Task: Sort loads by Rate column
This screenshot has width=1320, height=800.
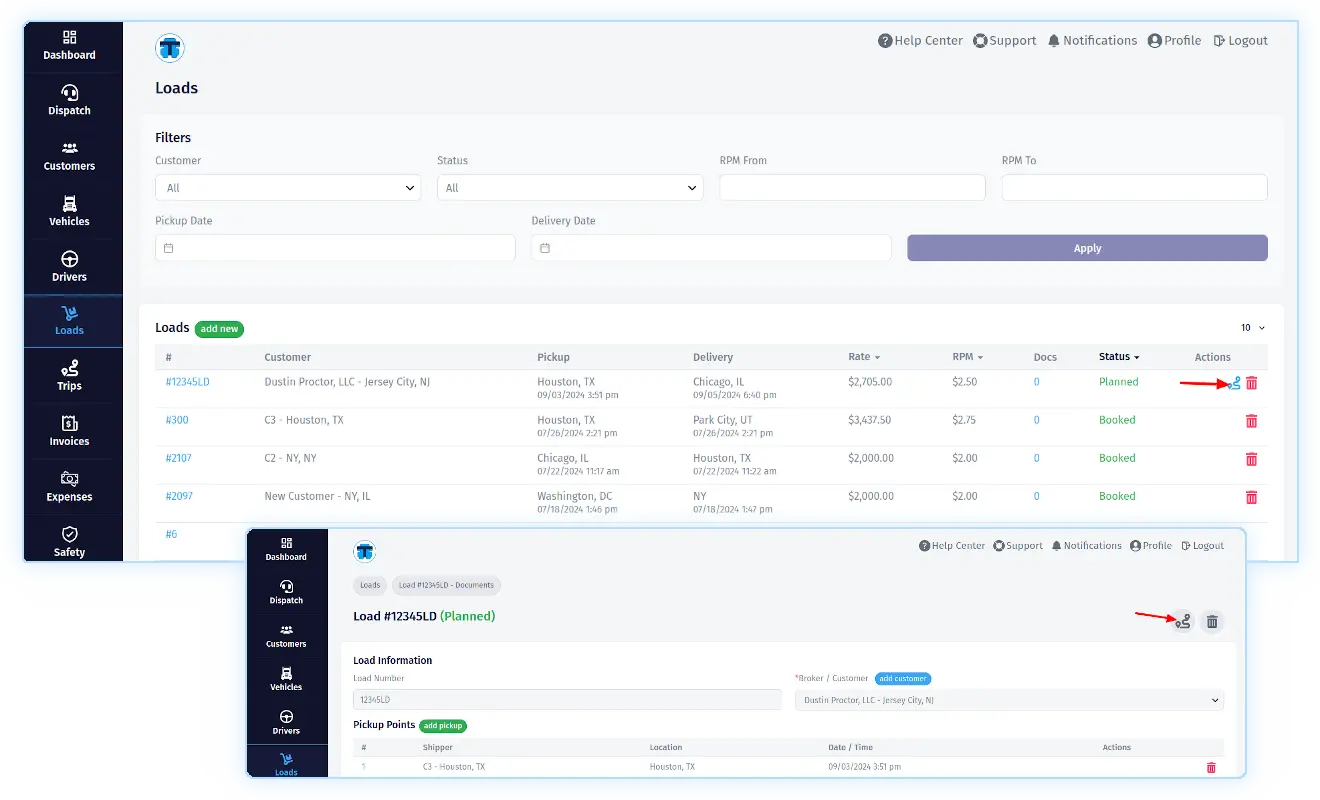Action: 864,357
